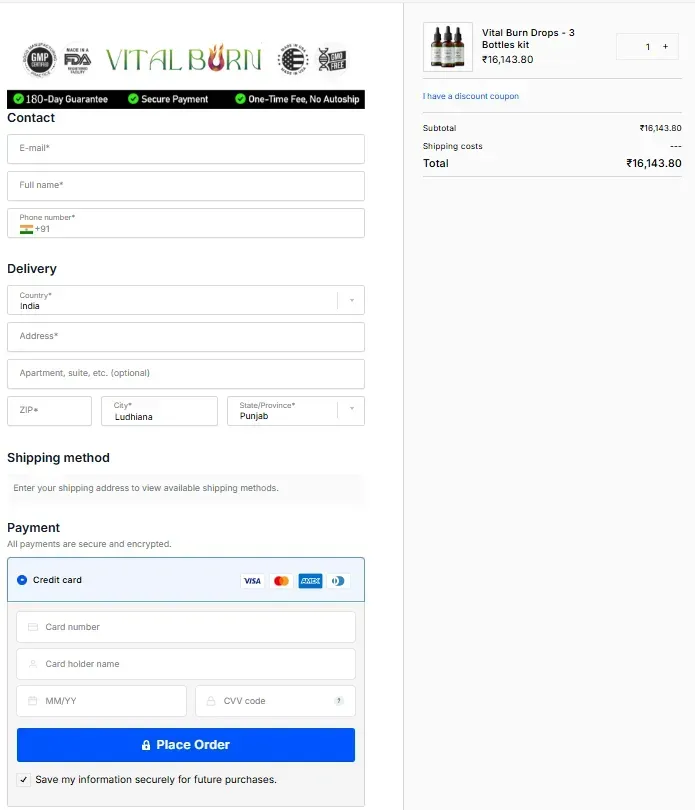The image size is (695, 810).
Task: Focus the E-mail input field
Action: tap(186, 149)
